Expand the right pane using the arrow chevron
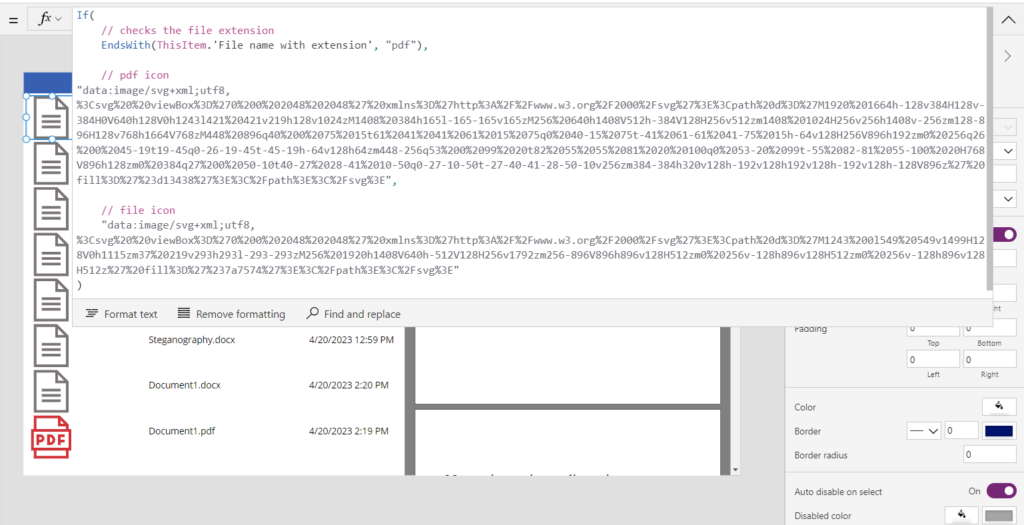Screen dimensions: 1024x525 (1007, 56)
